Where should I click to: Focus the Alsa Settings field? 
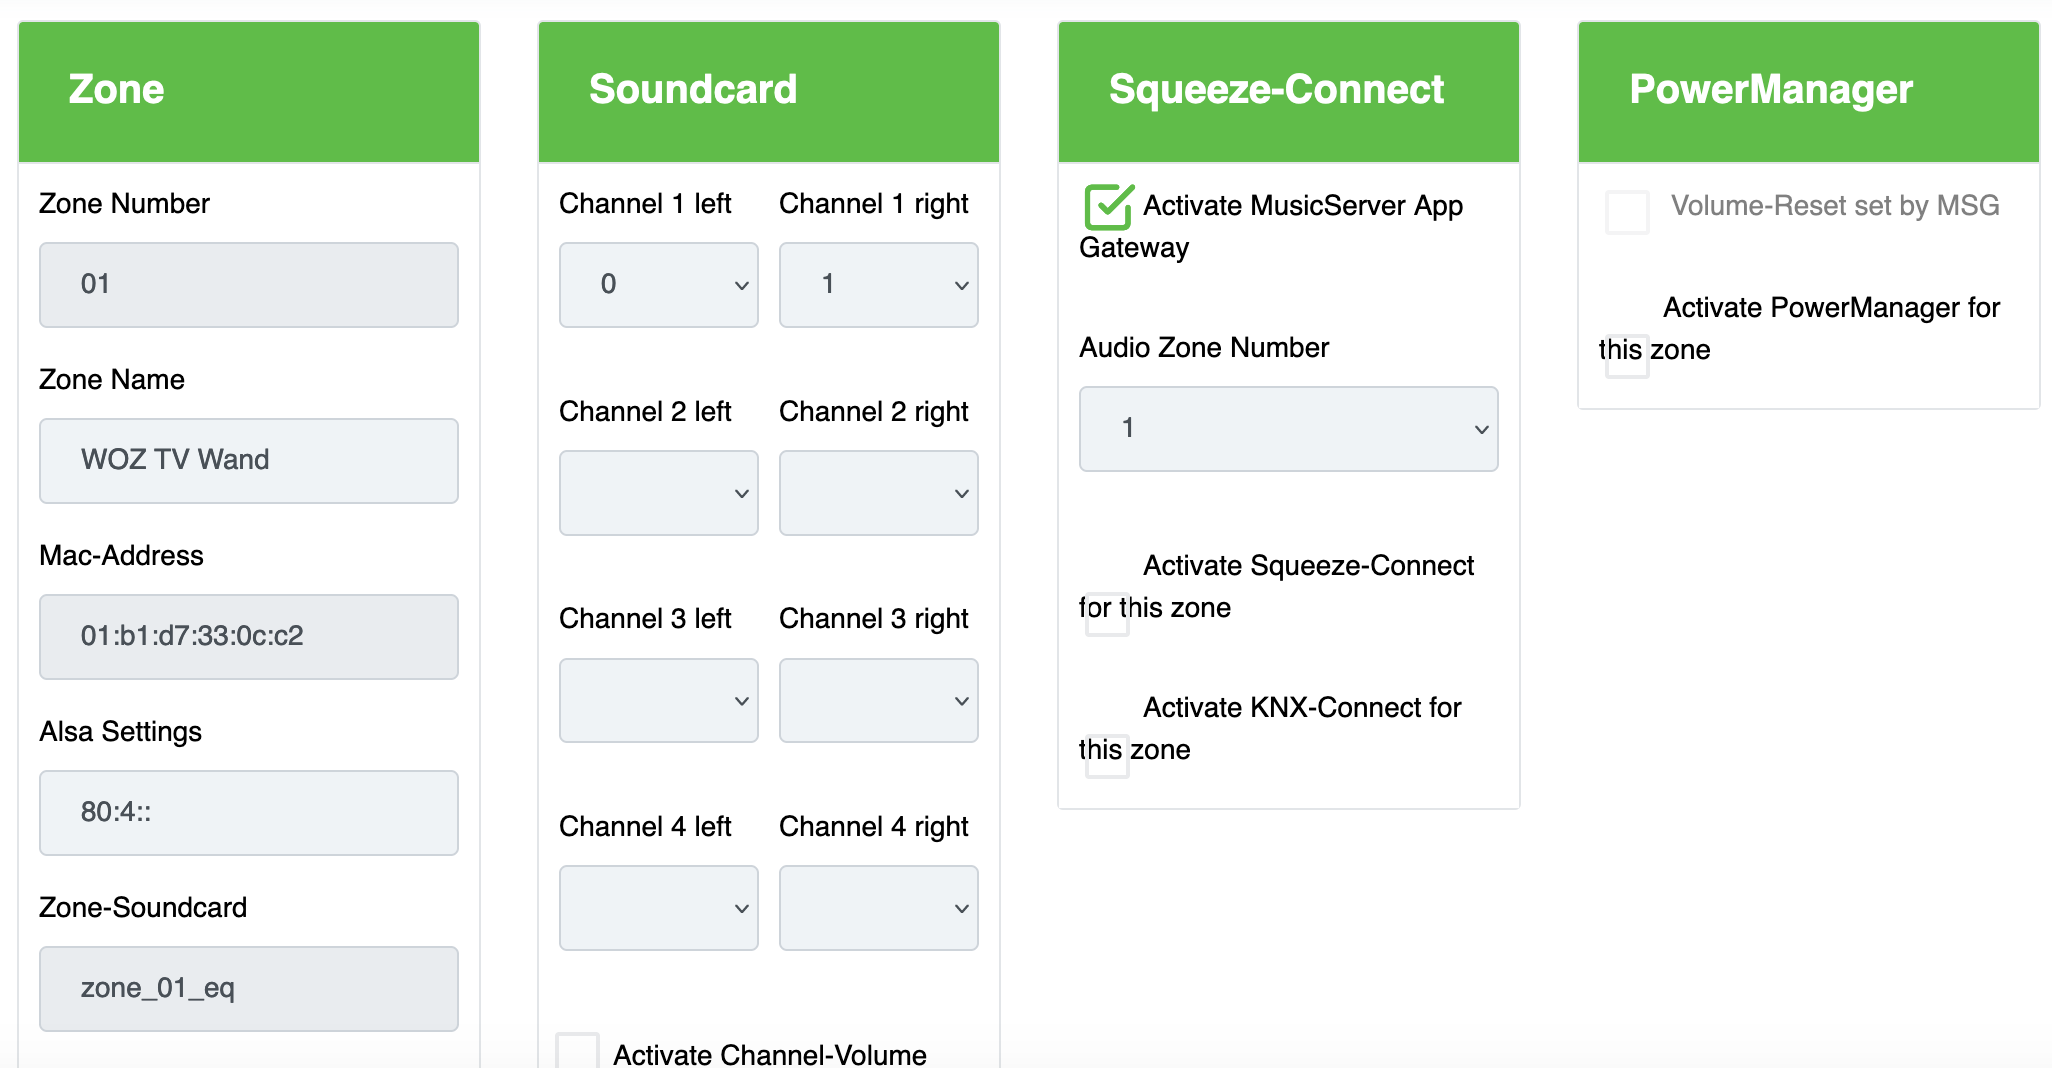coord(248,813)
